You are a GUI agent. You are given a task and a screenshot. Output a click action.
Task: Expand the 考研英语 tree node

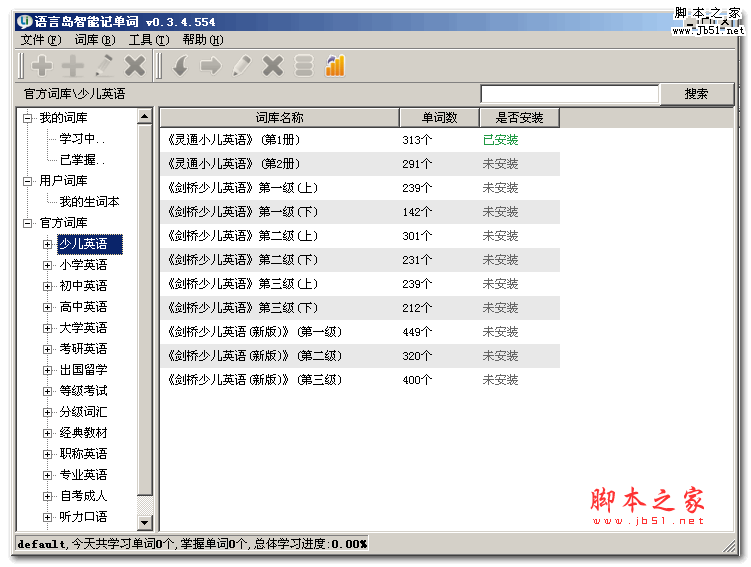coord(47,349)
